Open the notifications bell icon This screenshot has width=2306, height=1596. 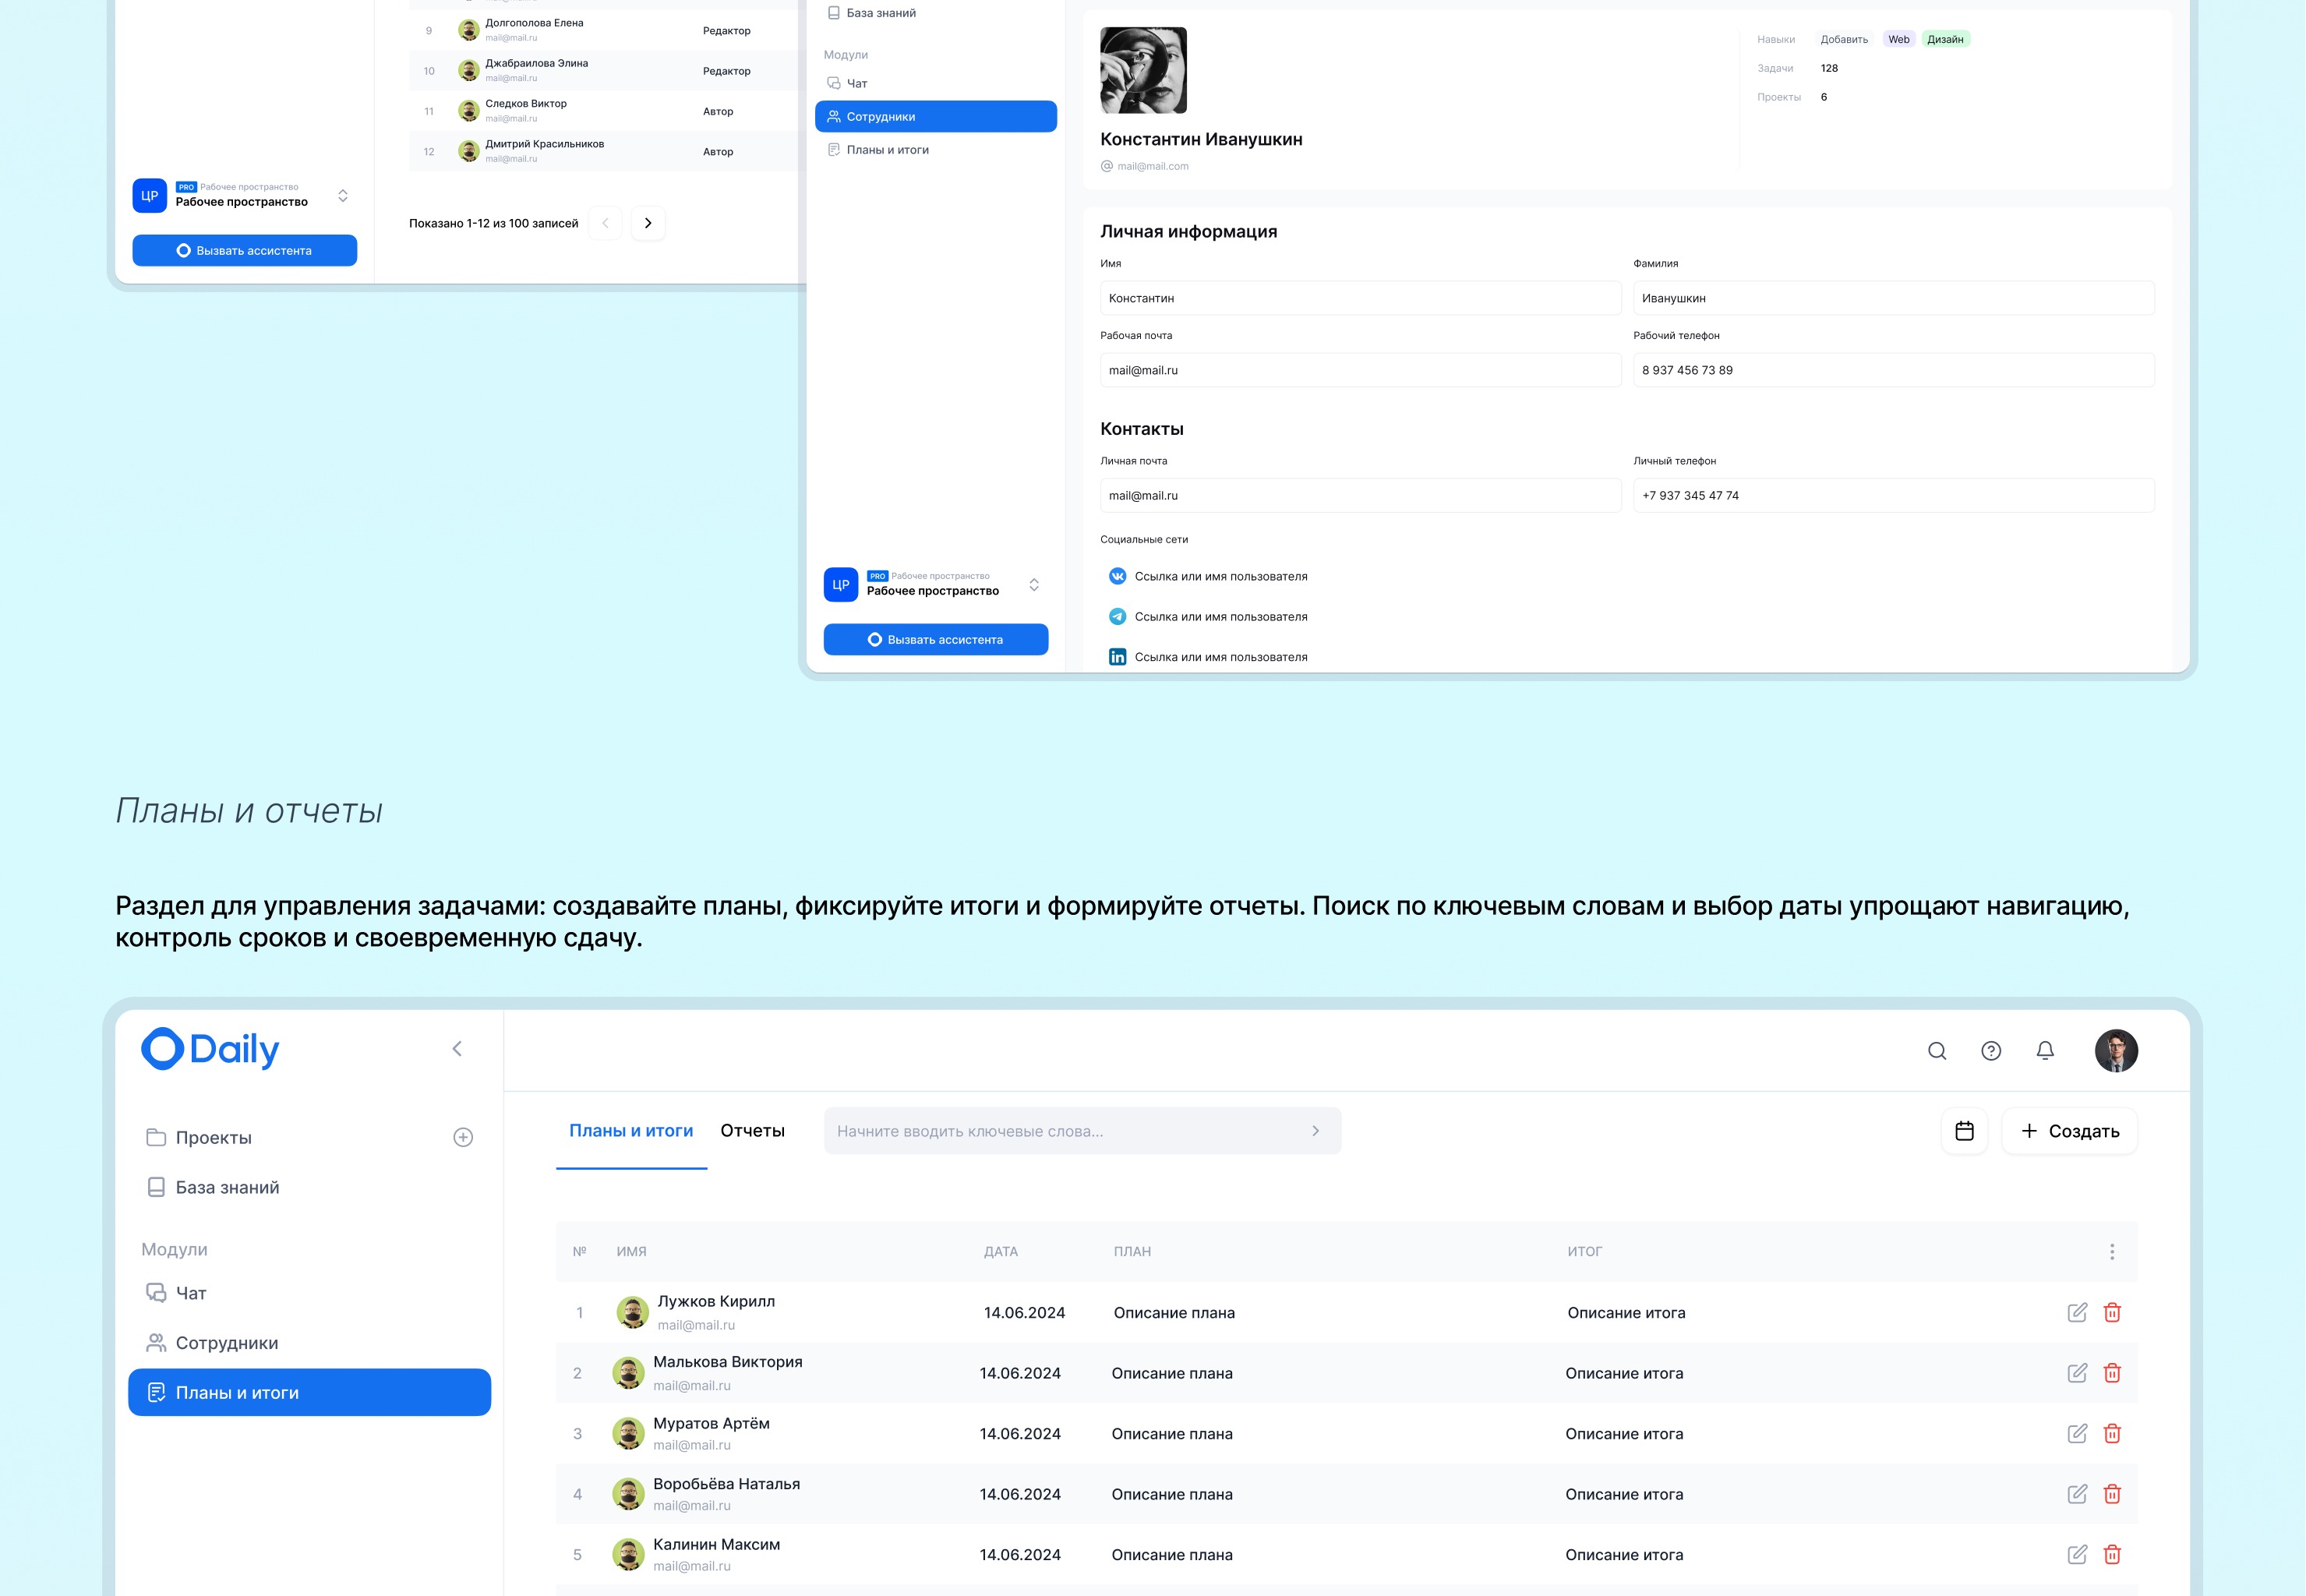2045,1051
